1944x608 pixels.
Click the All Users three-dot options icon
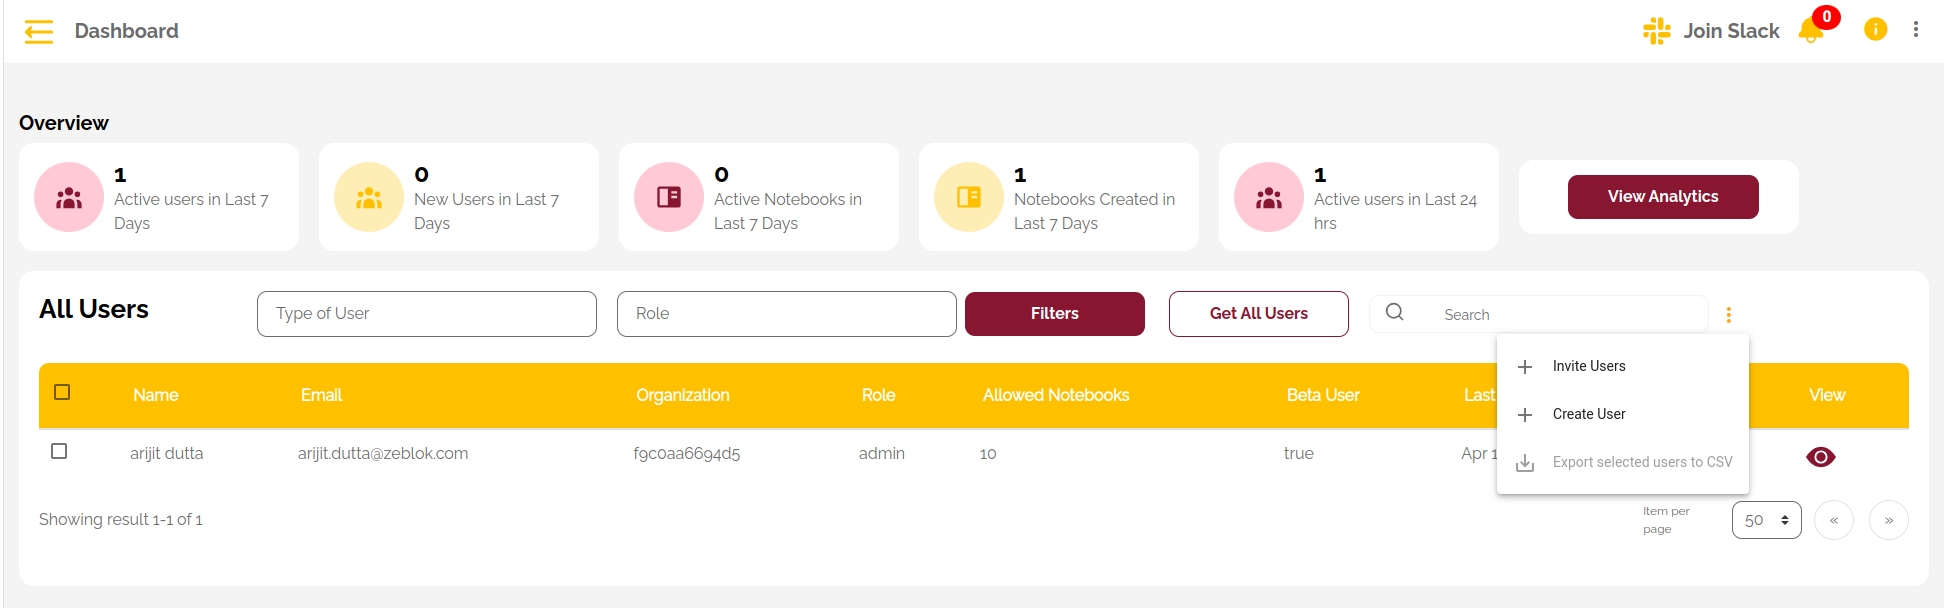1728,315
